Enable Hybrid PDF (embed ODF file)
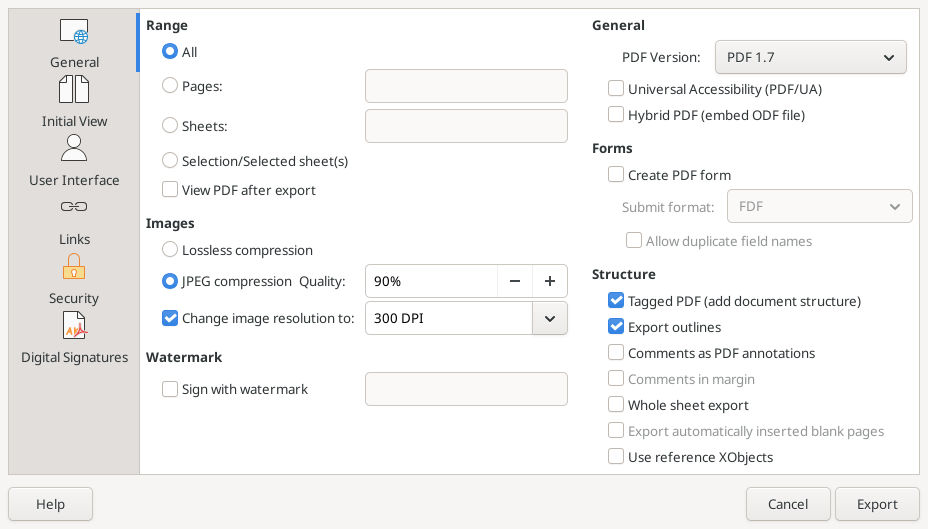 tap(616, 115)
